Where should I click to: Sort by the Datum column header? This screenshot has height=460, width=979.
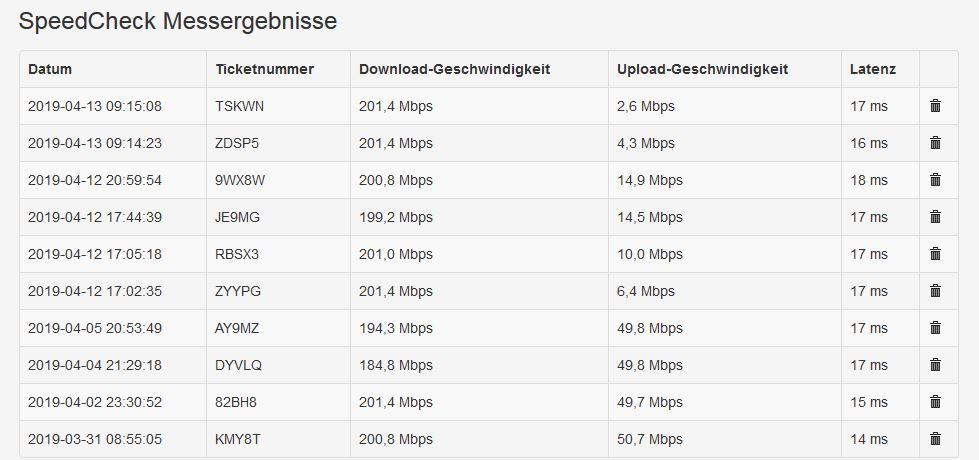click(50, 69)
